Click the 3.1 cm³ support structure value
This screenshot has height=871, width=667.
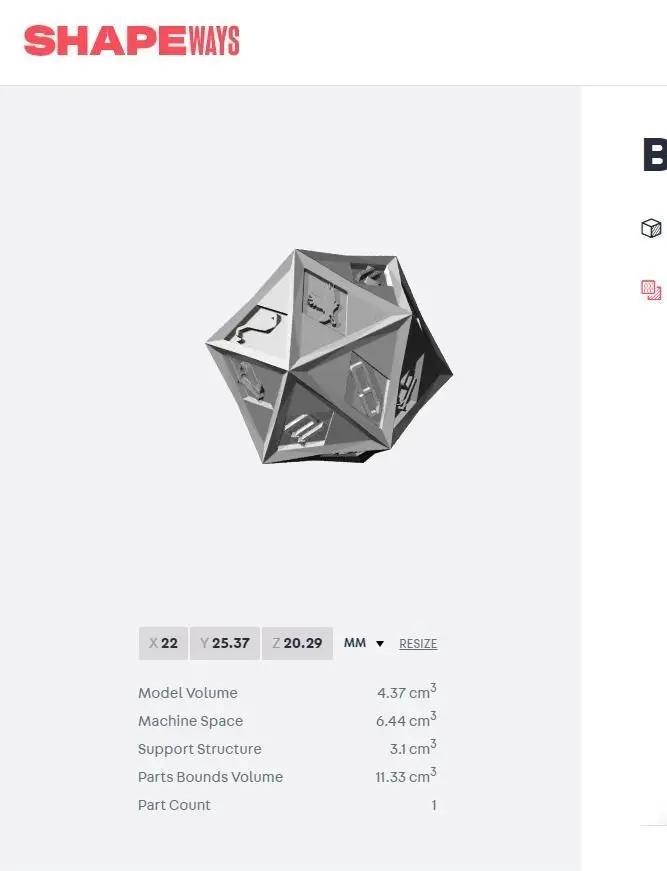tap(412, 748)
